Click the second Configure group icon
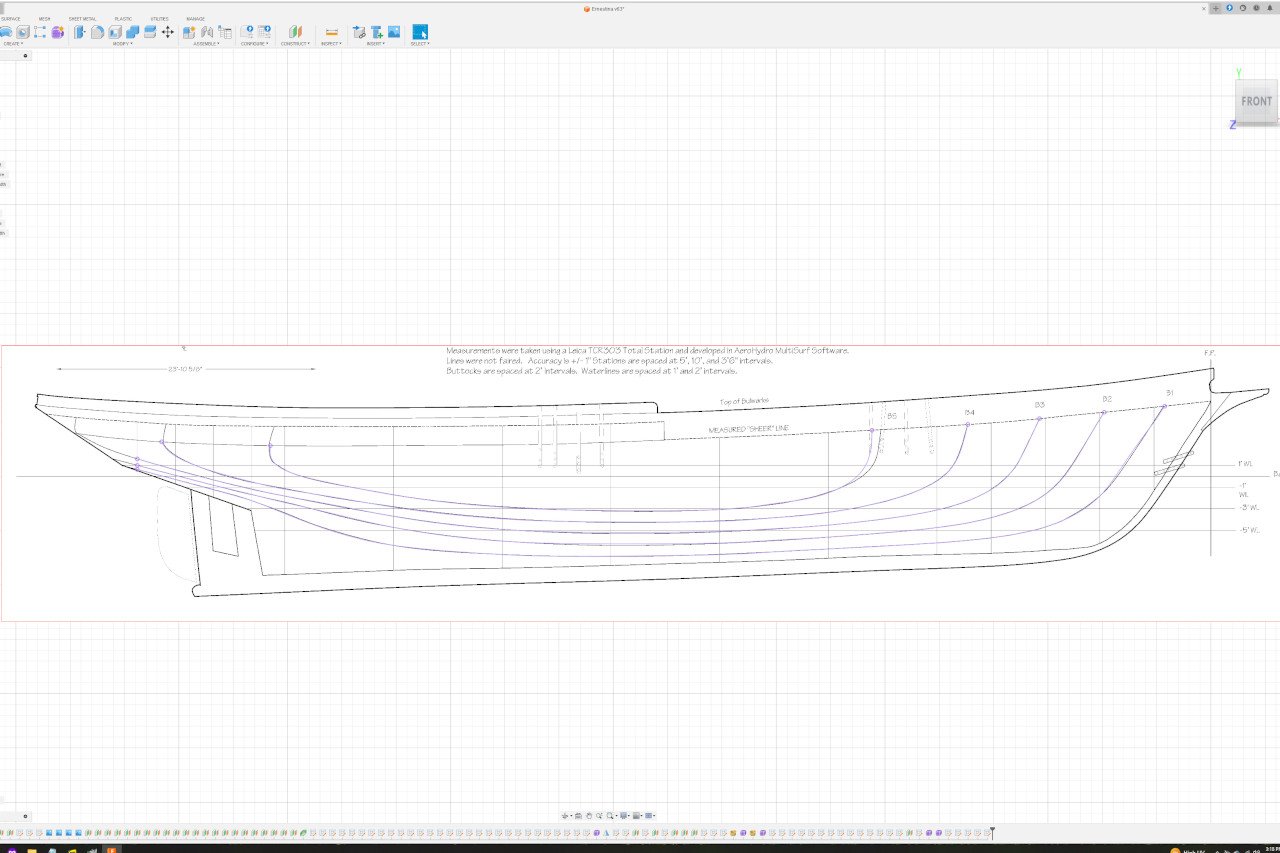 click(264, 32)
